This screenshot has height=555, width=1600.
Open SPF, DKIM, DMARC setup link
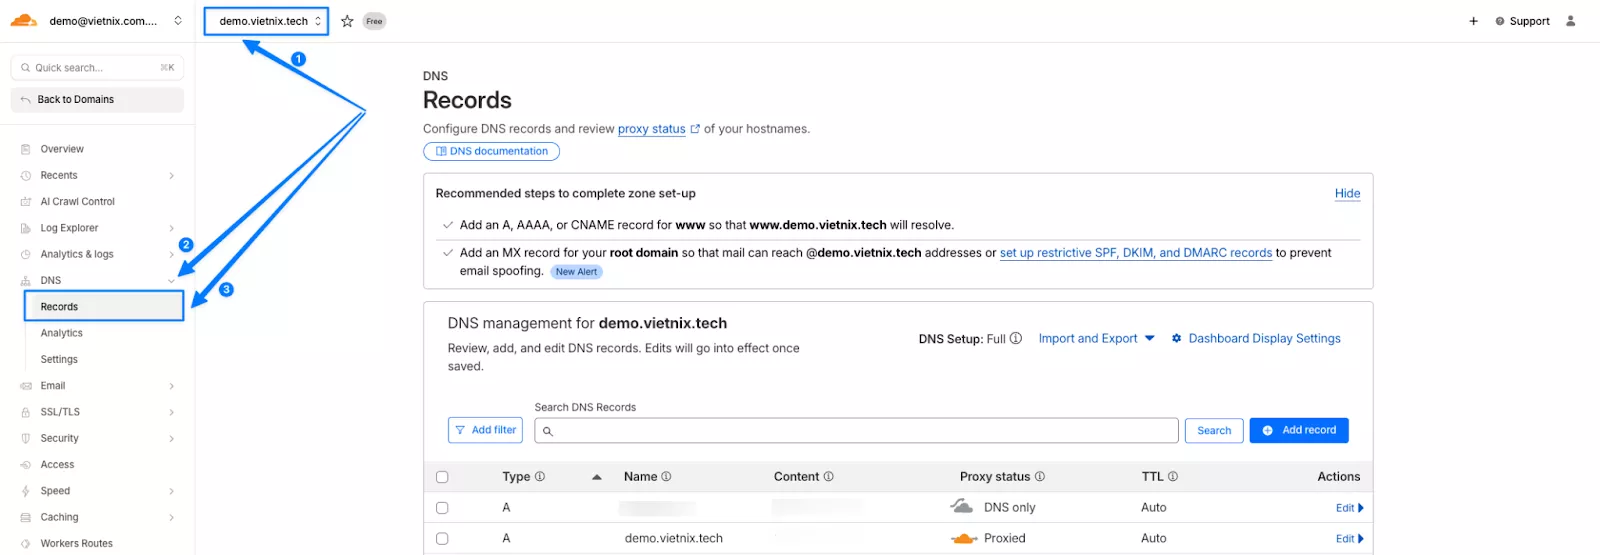1136,253
